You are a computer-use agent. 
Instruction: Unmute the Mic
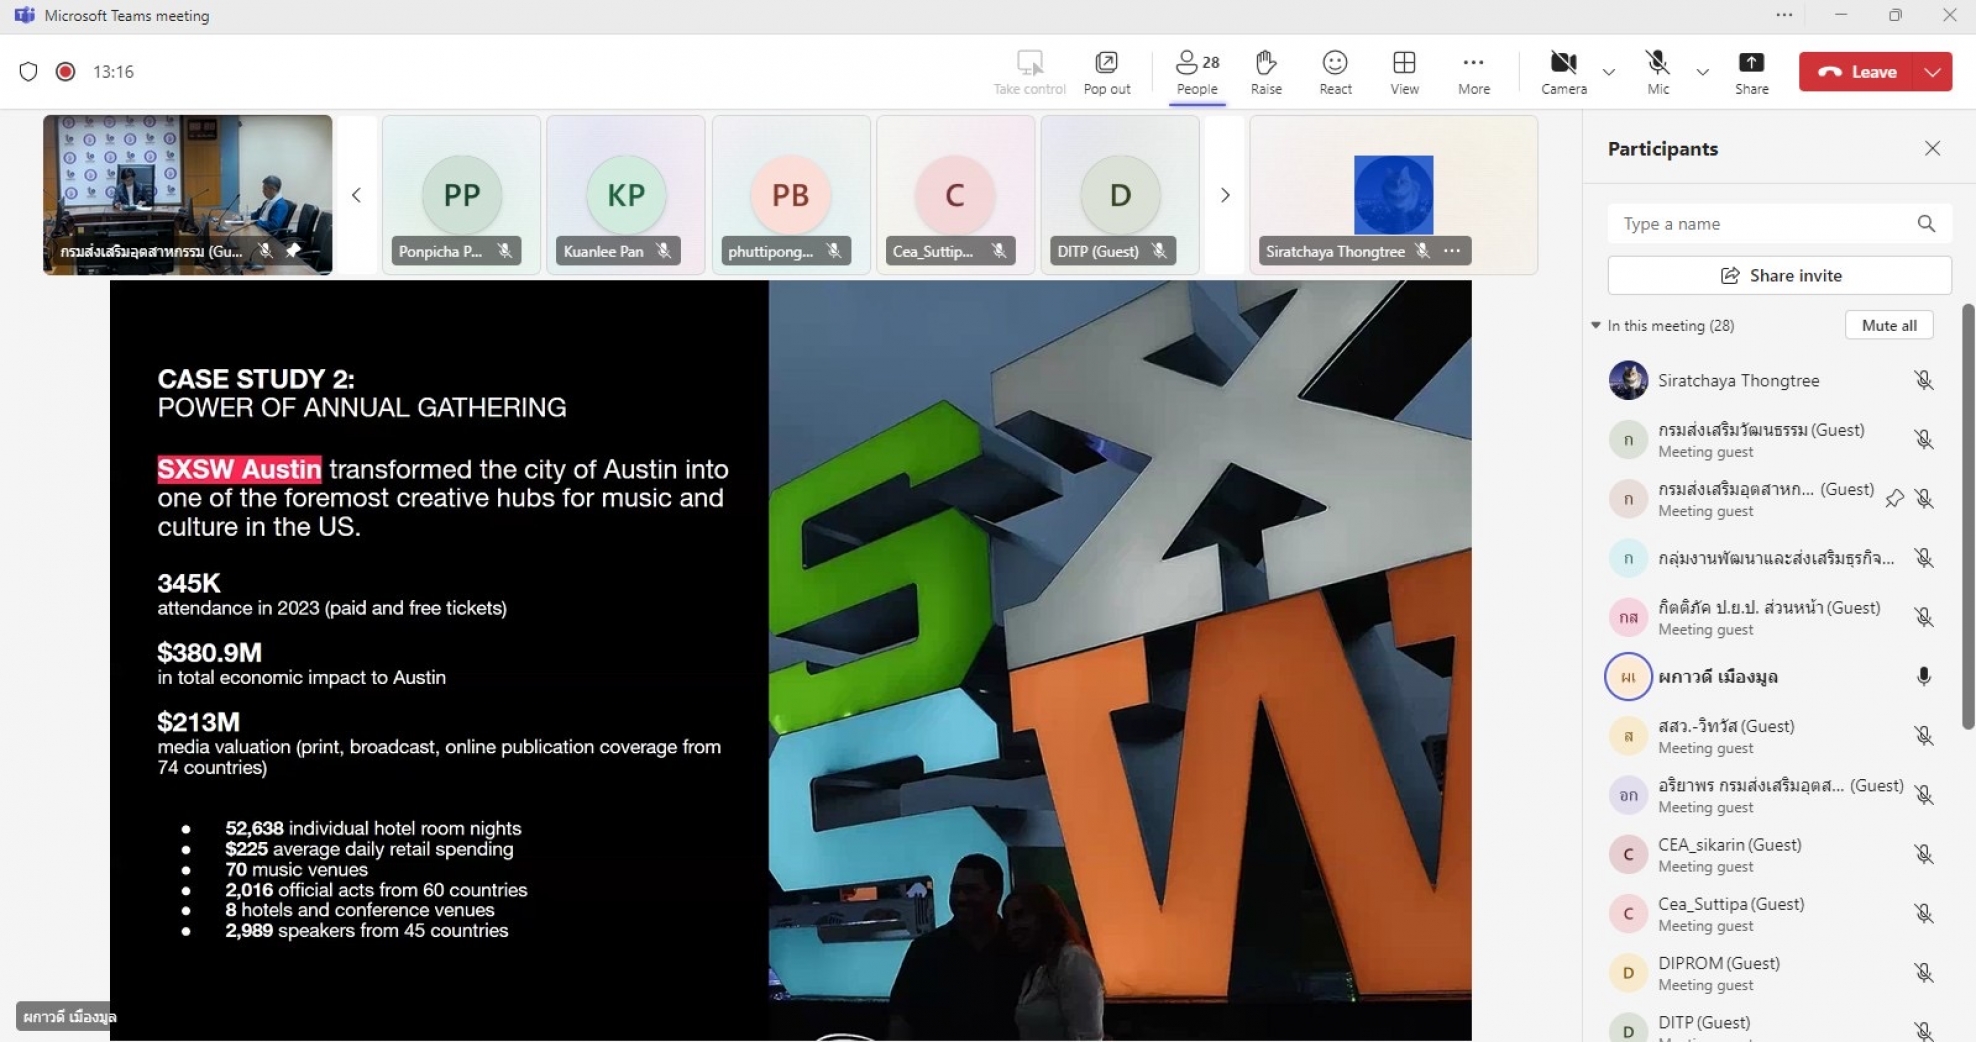click(x=1658, y=72)
